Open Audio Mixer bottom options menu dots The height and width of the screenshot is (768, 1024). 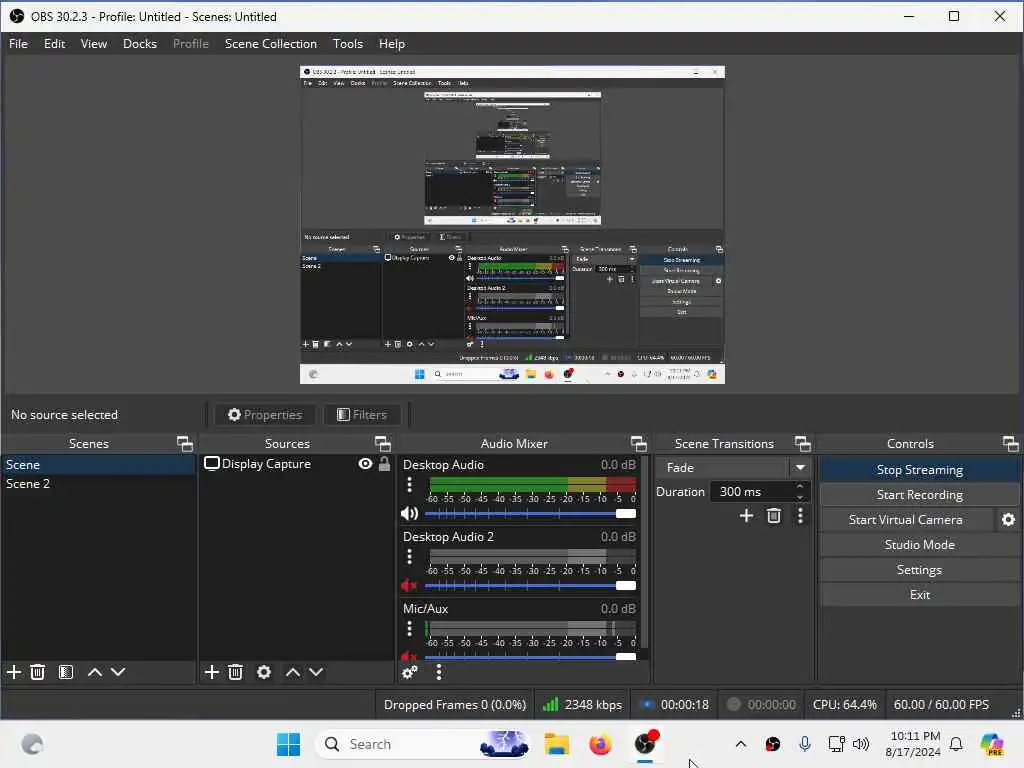[x=439, y=672]
